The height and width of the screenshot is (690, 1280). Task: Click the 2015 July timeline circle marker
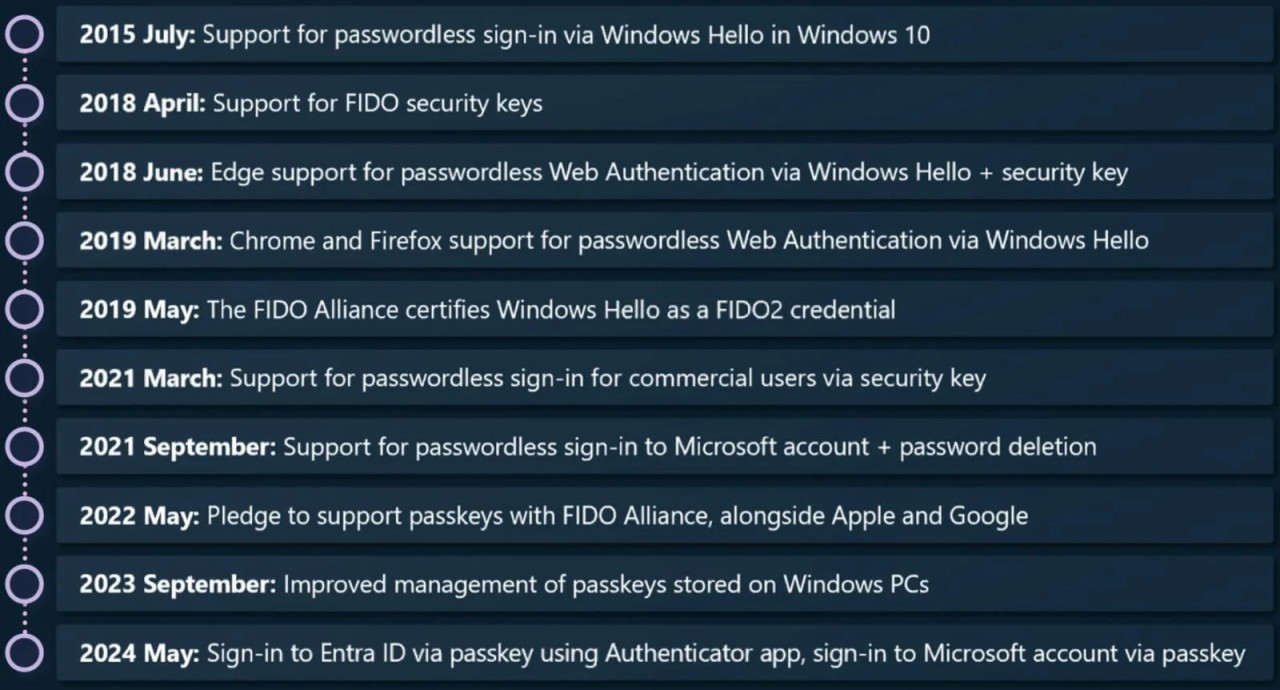[x=24, y=34]
